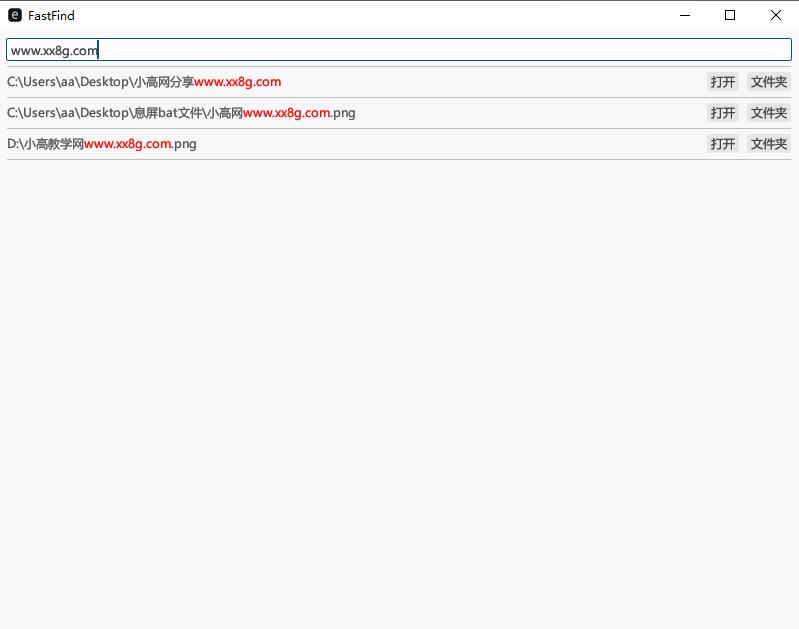Click 打开 for the 息屏bat文件 png result
The width and height of the screenshot is (799, 629).
click(723, 113)
